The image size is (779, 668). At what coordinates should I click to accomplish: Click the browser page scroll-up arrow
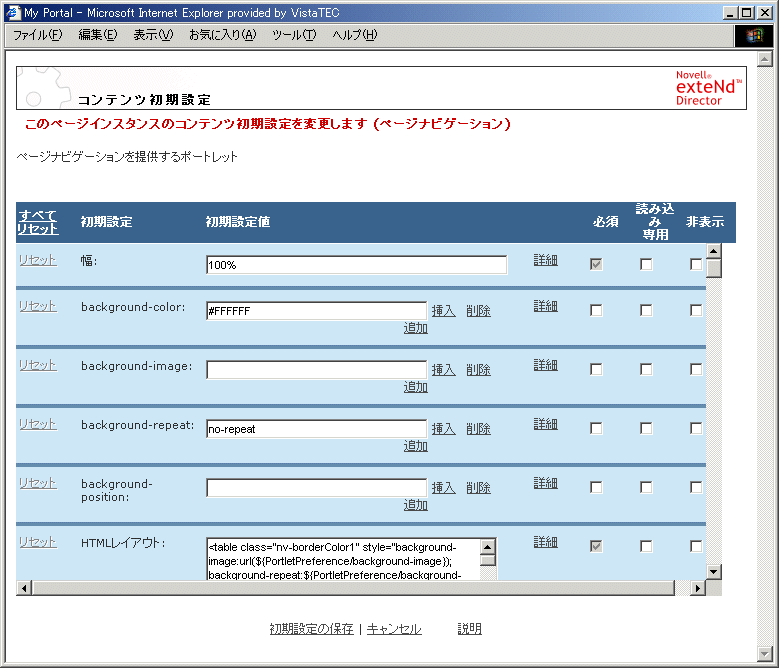(765, 59)
